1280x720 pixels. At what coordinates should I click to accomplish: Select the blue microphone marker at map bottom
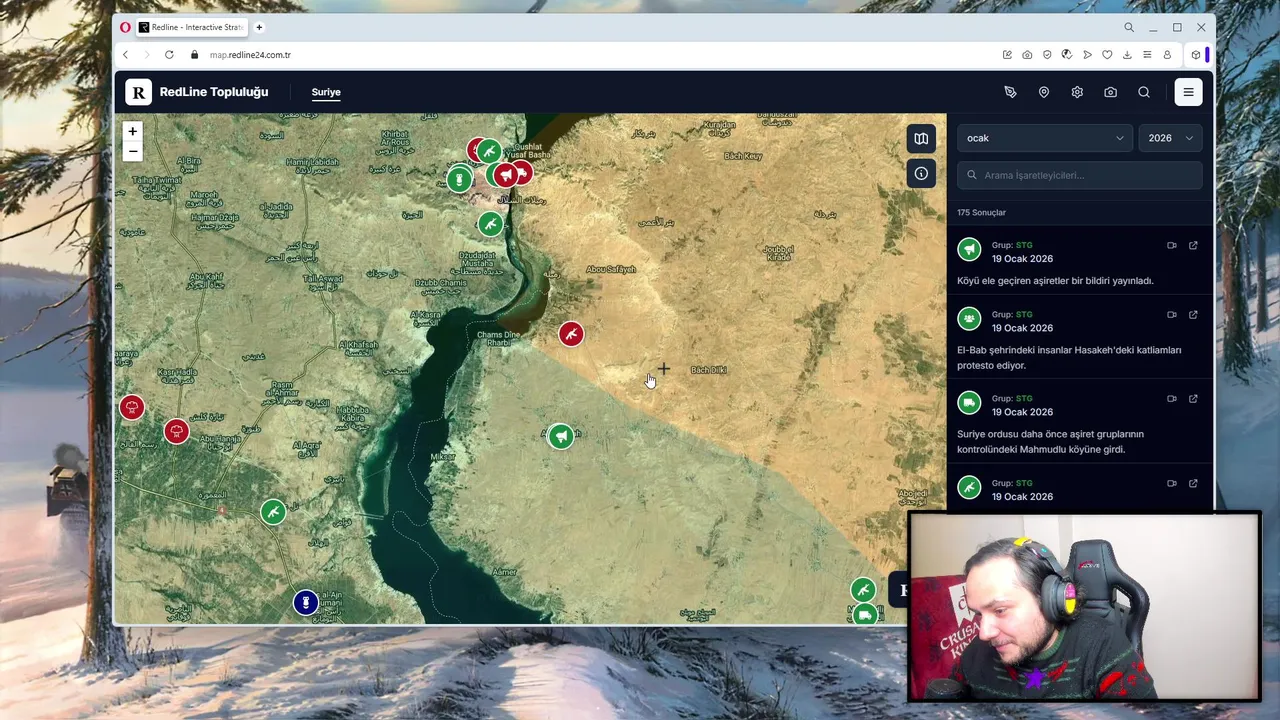click(306, 602)
